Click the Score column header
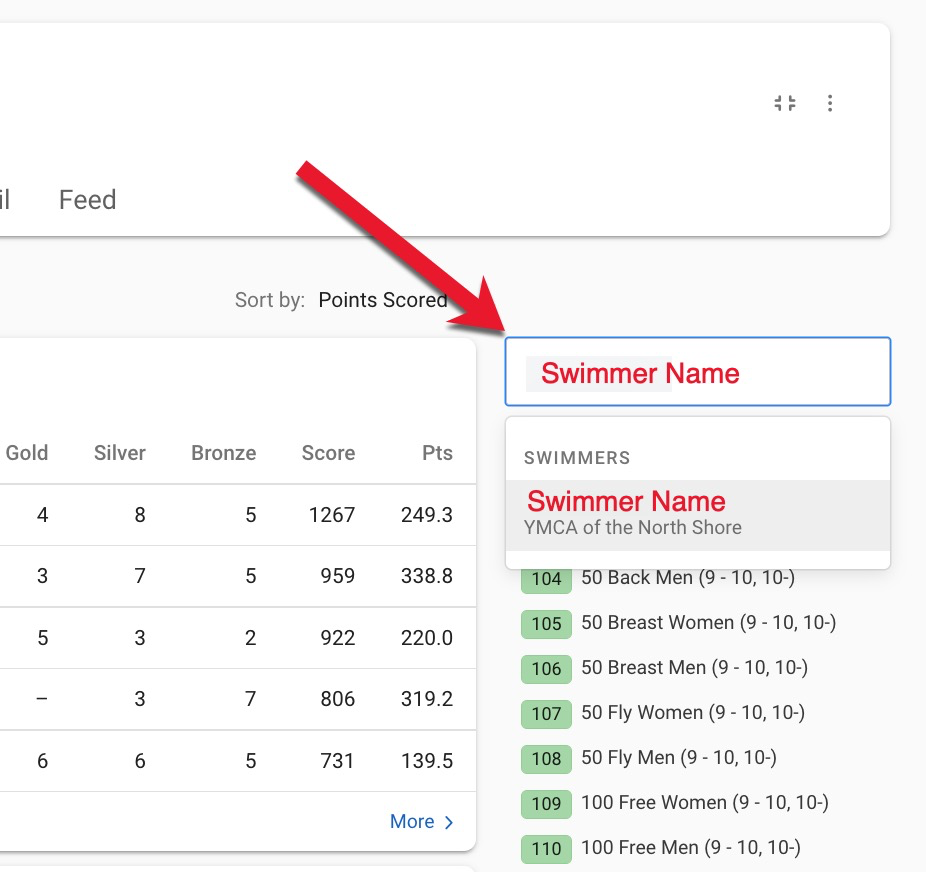Screen dimensions: 926x872 (328, 453)
